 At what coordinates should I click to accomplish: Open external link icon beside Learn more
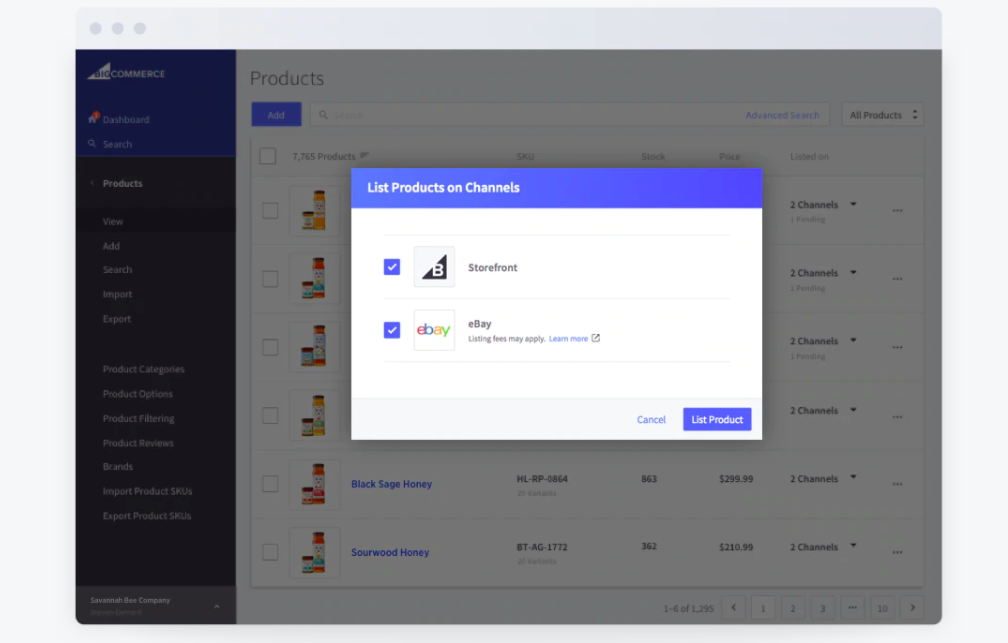tap(596, 338)
